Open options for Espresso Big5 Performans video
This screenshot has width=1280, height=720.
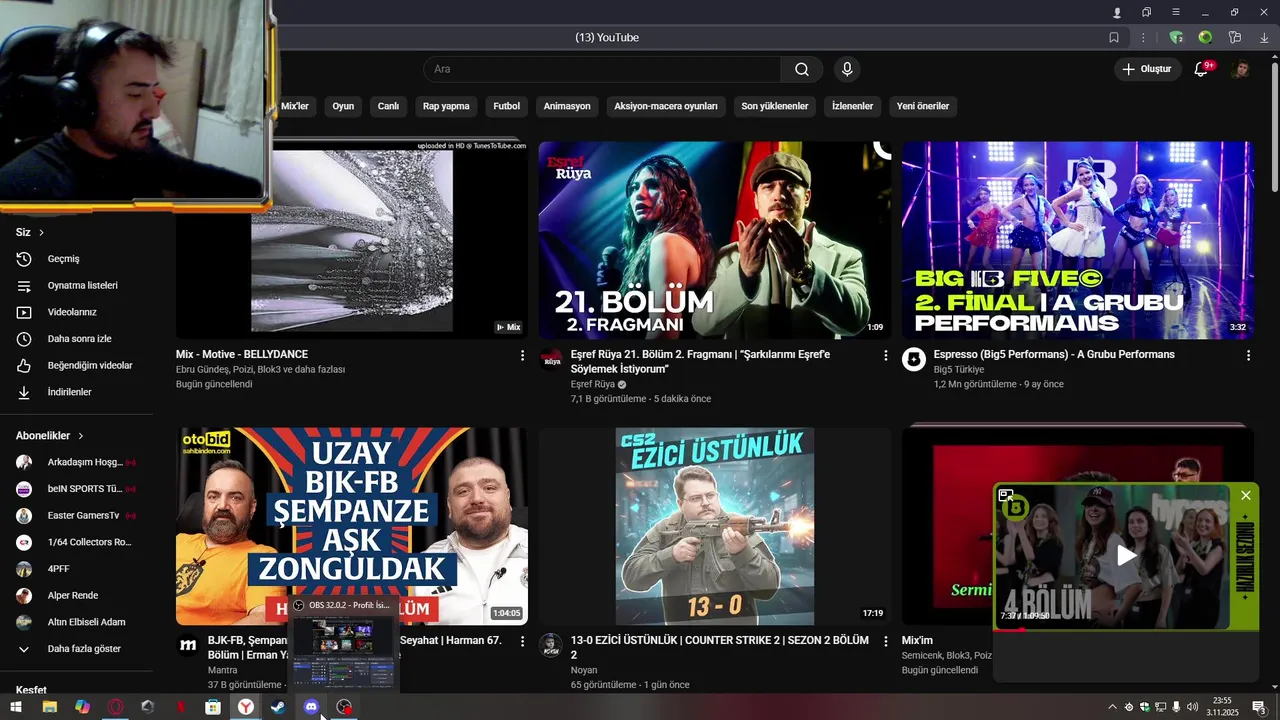pos(1248,355)
